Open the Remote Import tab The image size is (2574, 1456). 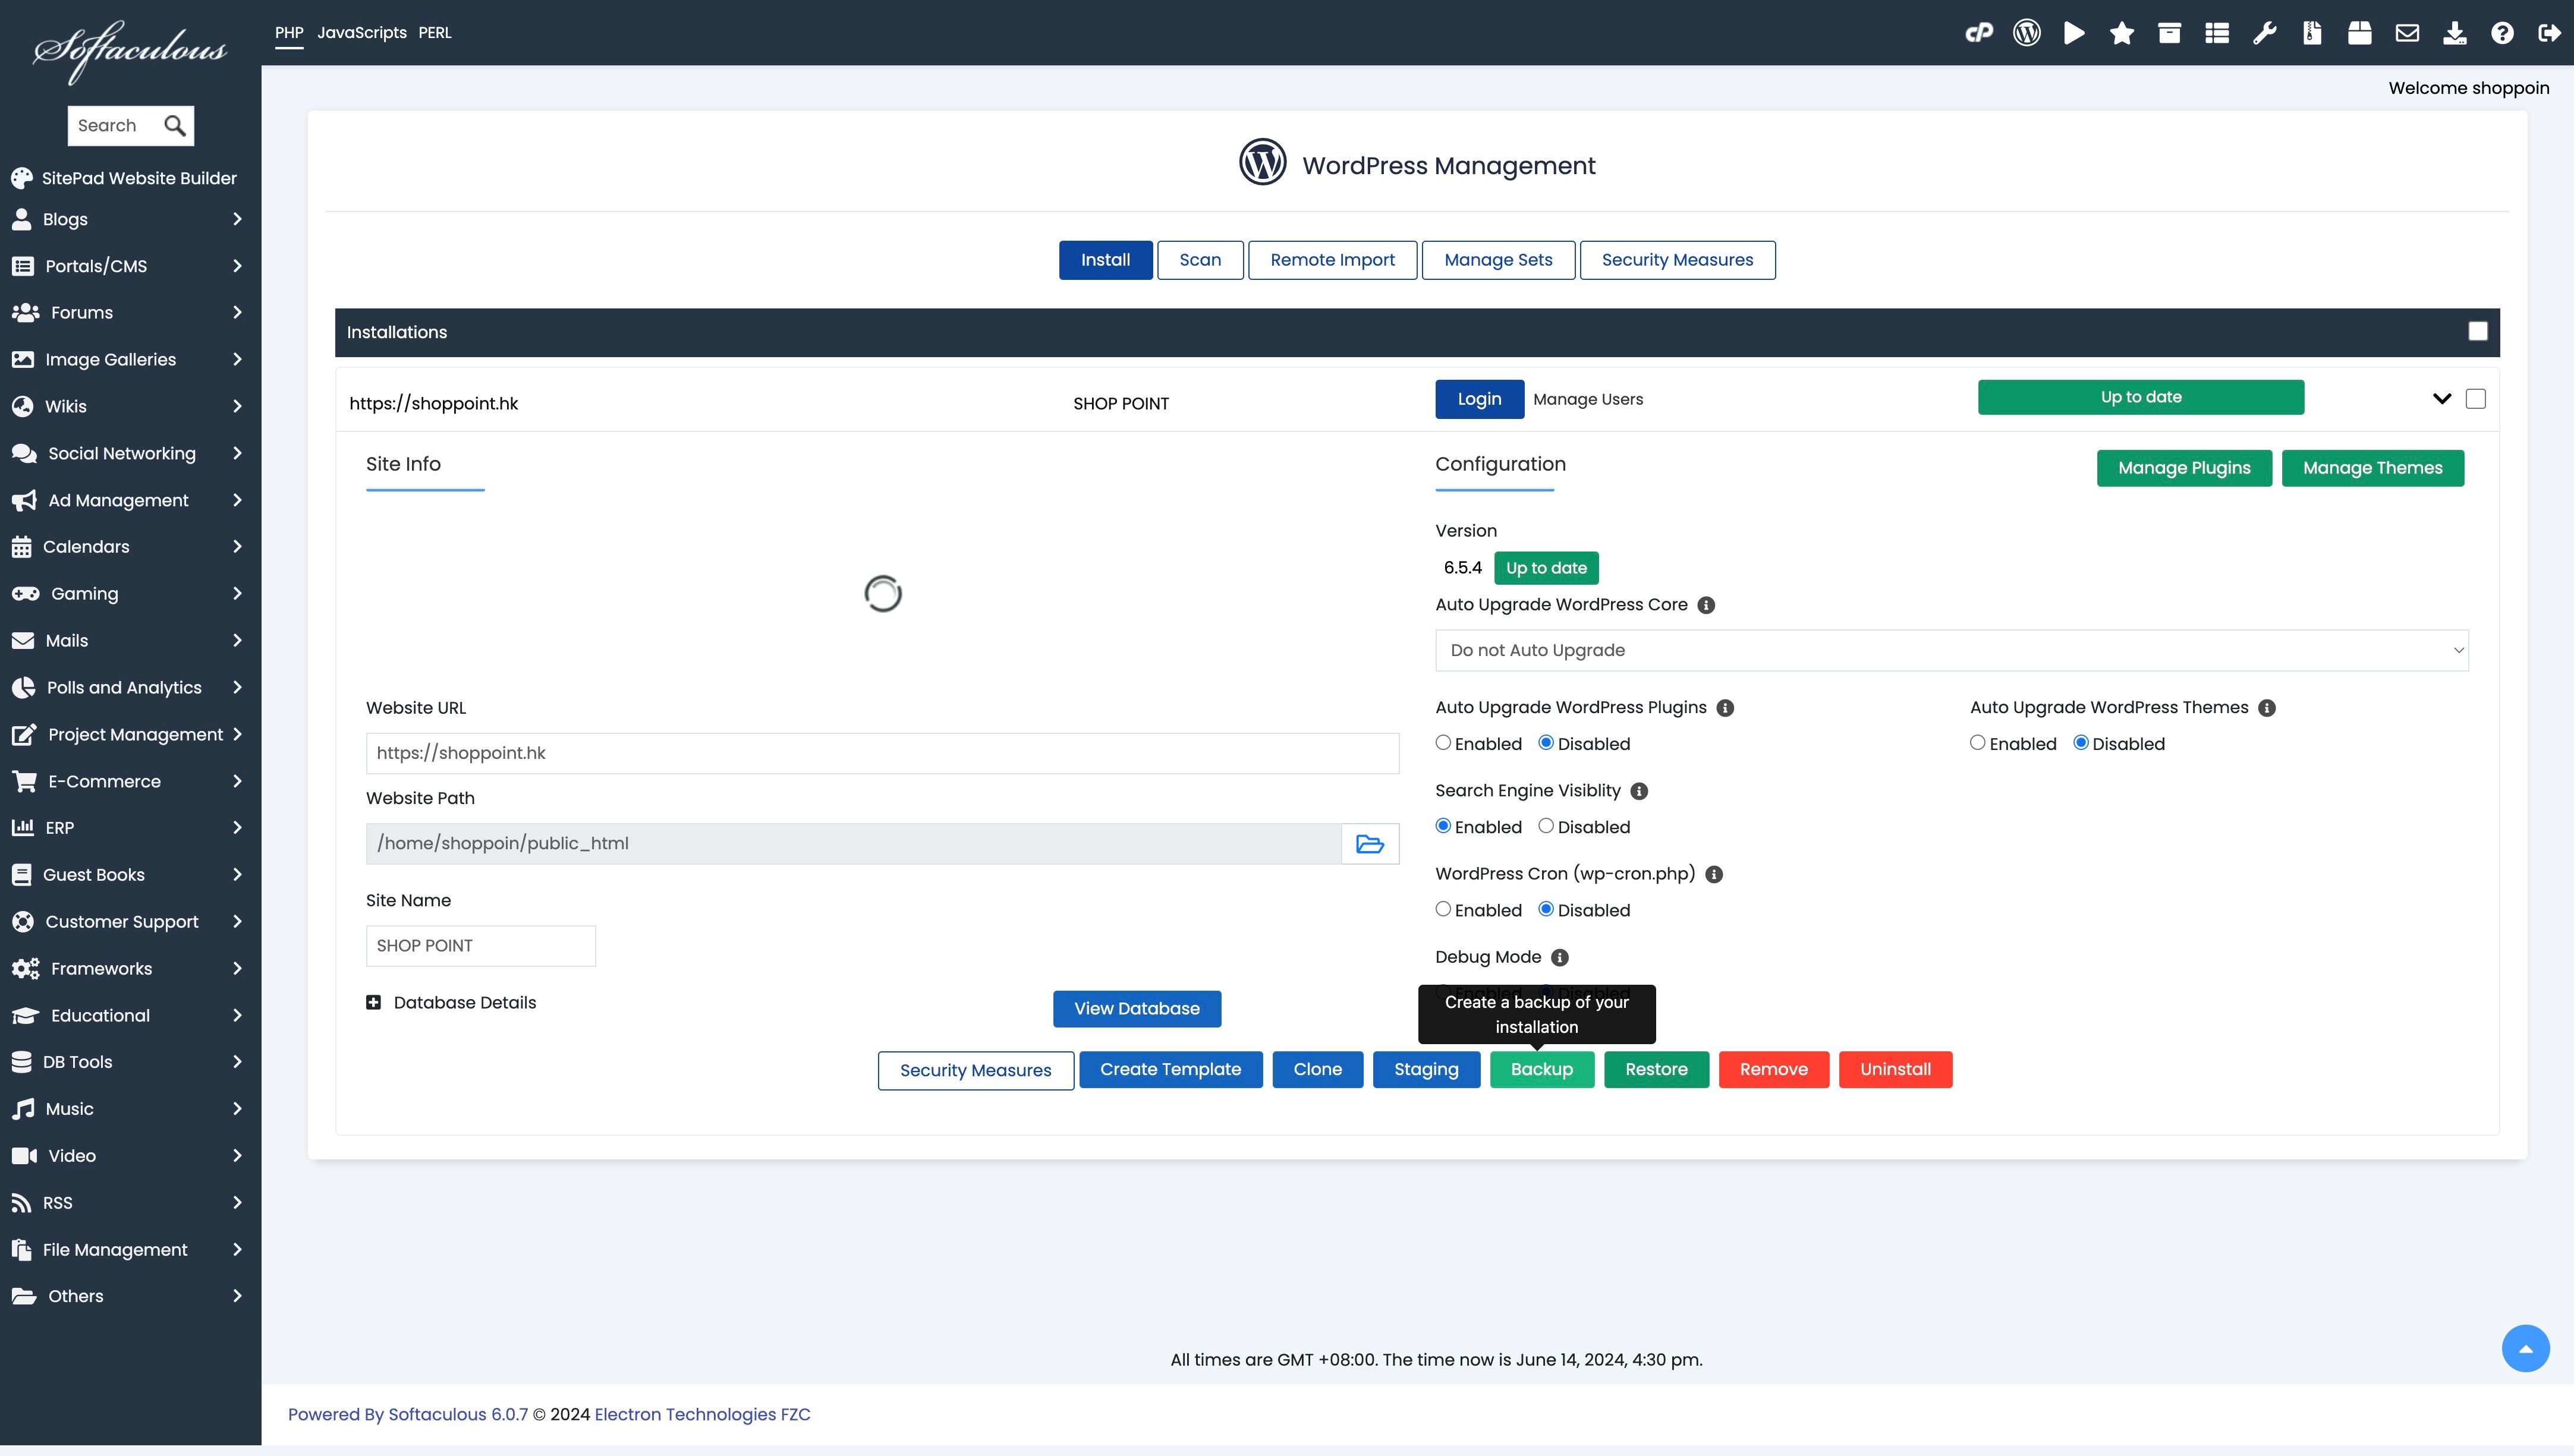pyautogui.click(x=1332, y=260)
